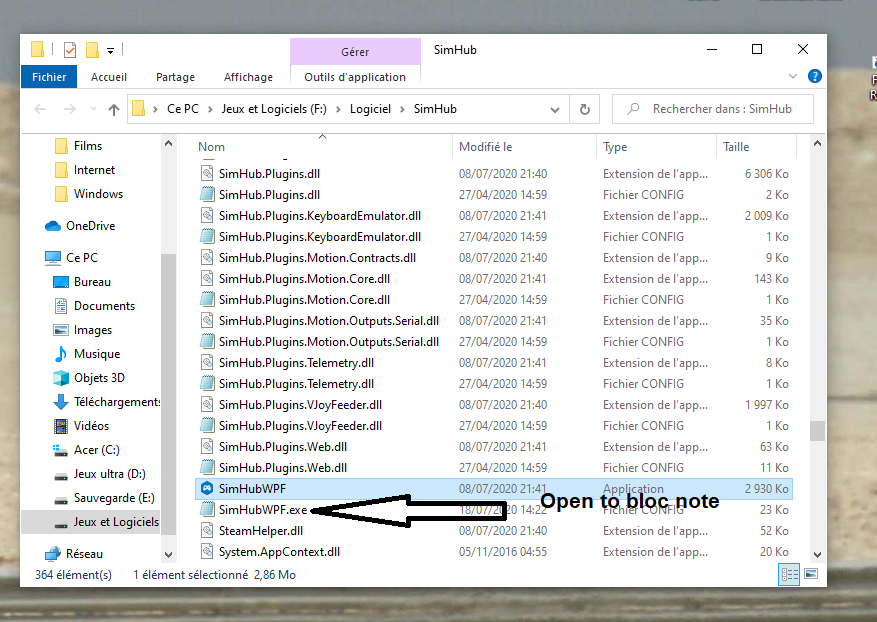Click the Documents icon in sidebar
Viewport: 877px width, 622px height.
point(60,306)
